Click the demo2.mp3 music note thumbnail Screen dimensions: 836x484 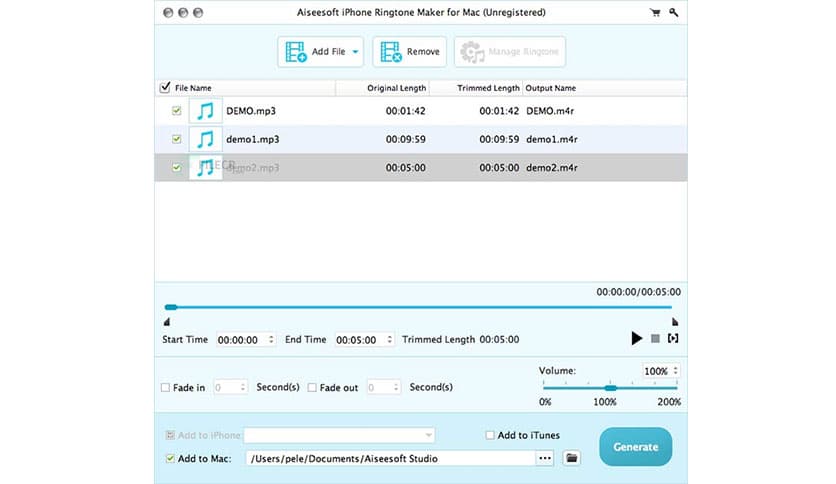[205, 167]
